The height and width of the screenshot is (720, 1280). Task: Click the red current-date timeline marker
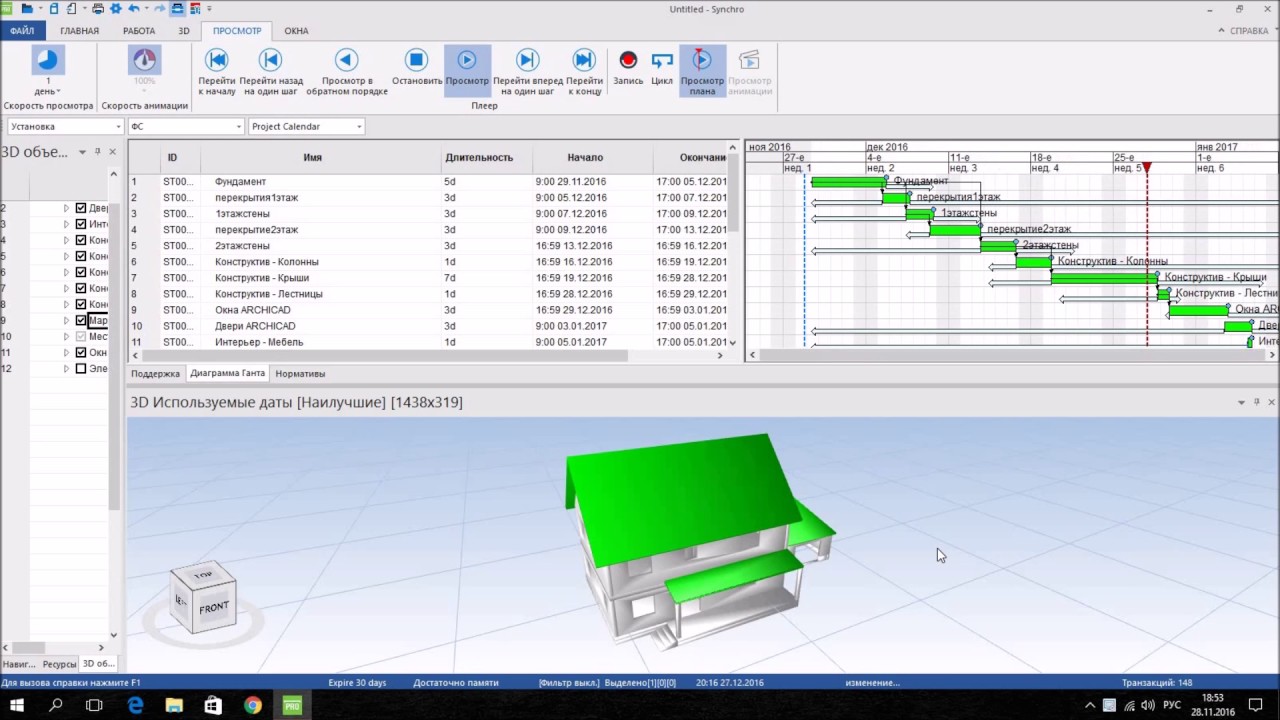(x=1147, y=168)
